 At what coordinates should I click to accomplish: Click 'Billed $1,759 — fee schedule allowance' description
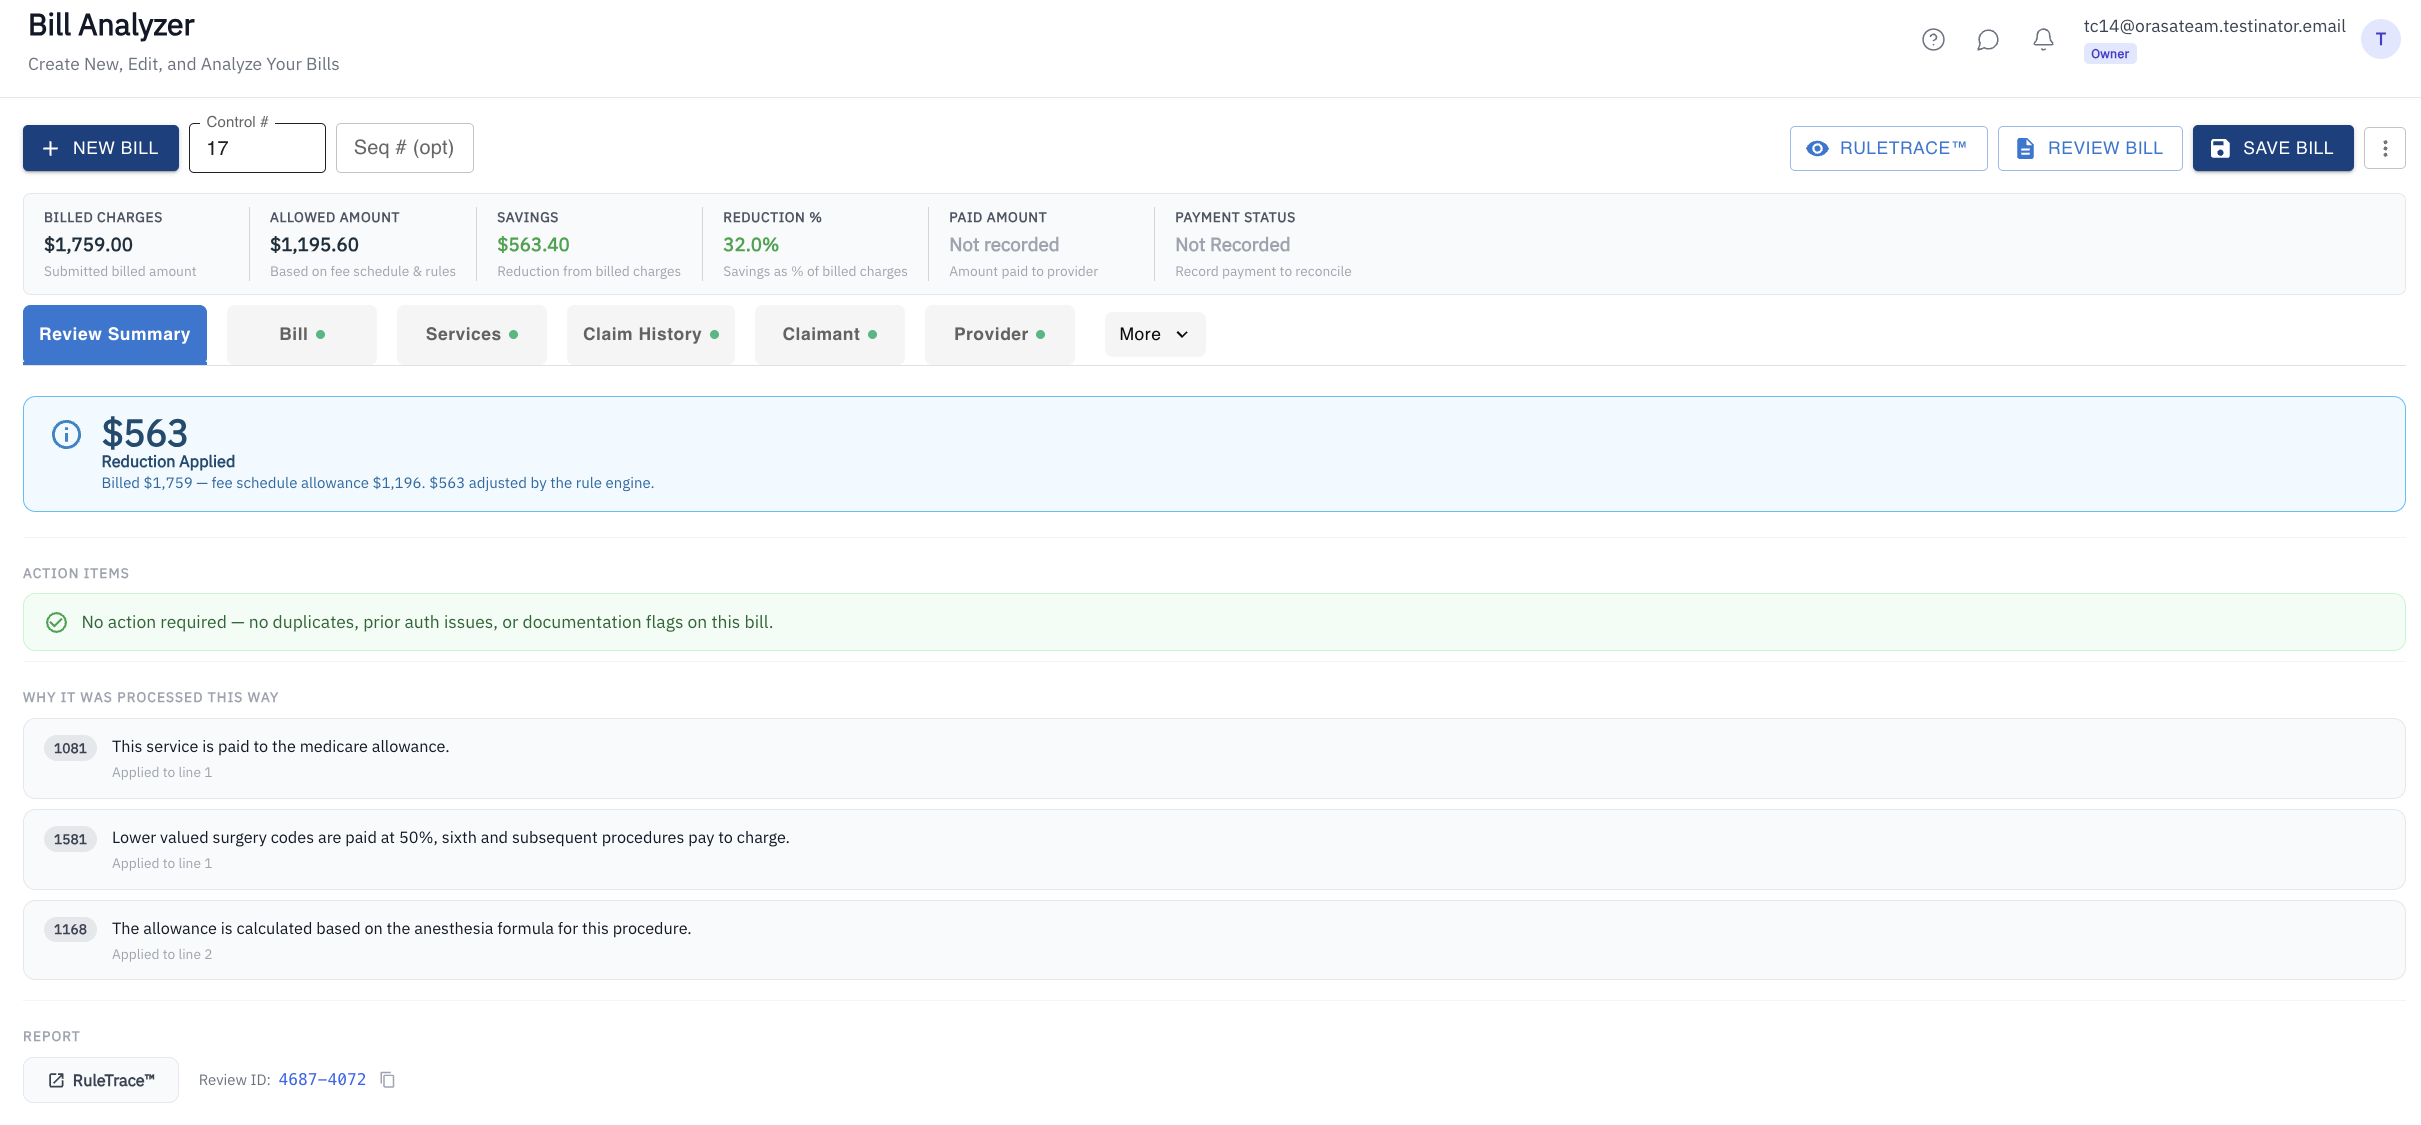377,483
